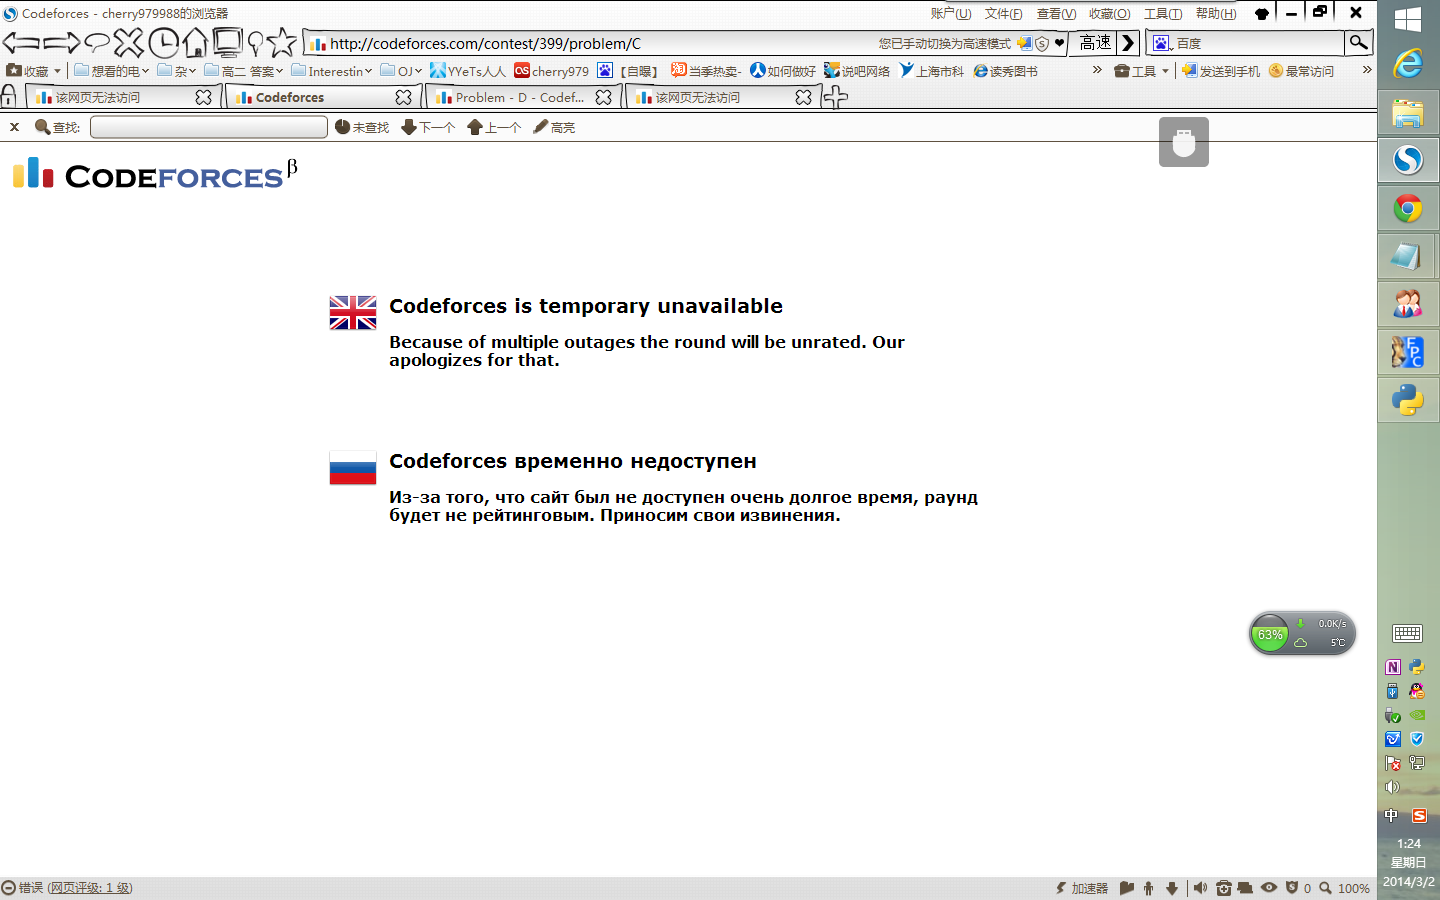Open the 上海市科 bookmark

click(931, 71)
